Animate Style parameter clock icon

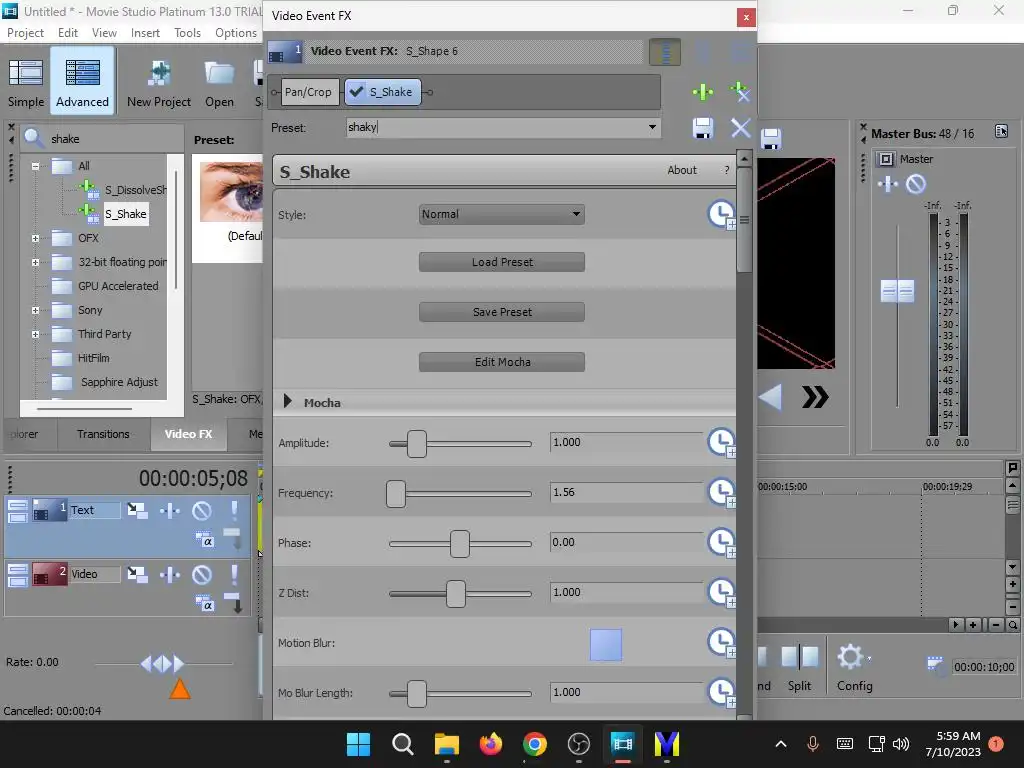(722, 214)
